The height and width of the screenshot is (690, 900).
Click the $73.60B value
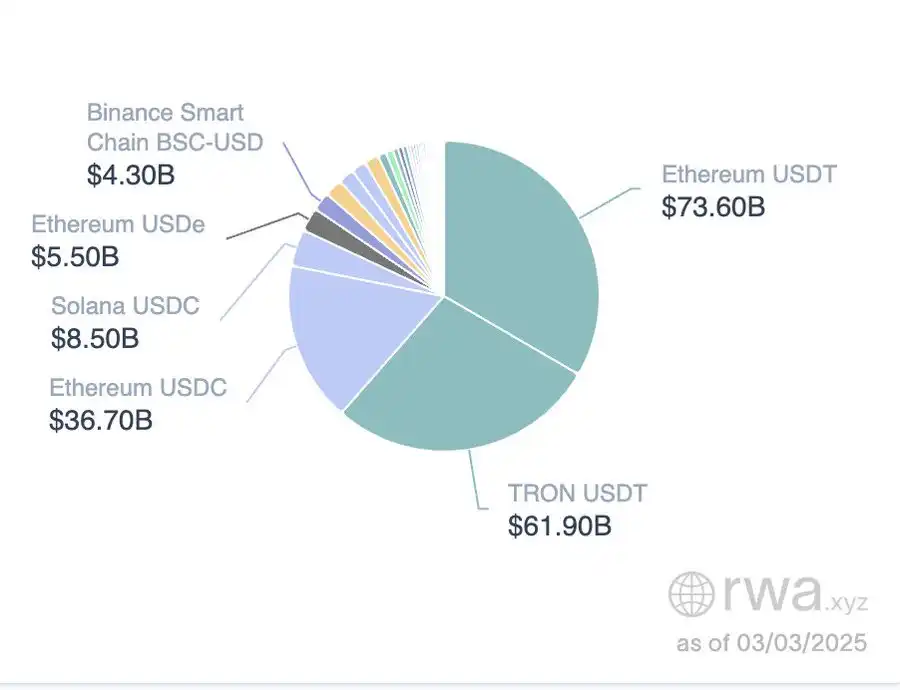[x=714, y=207]
